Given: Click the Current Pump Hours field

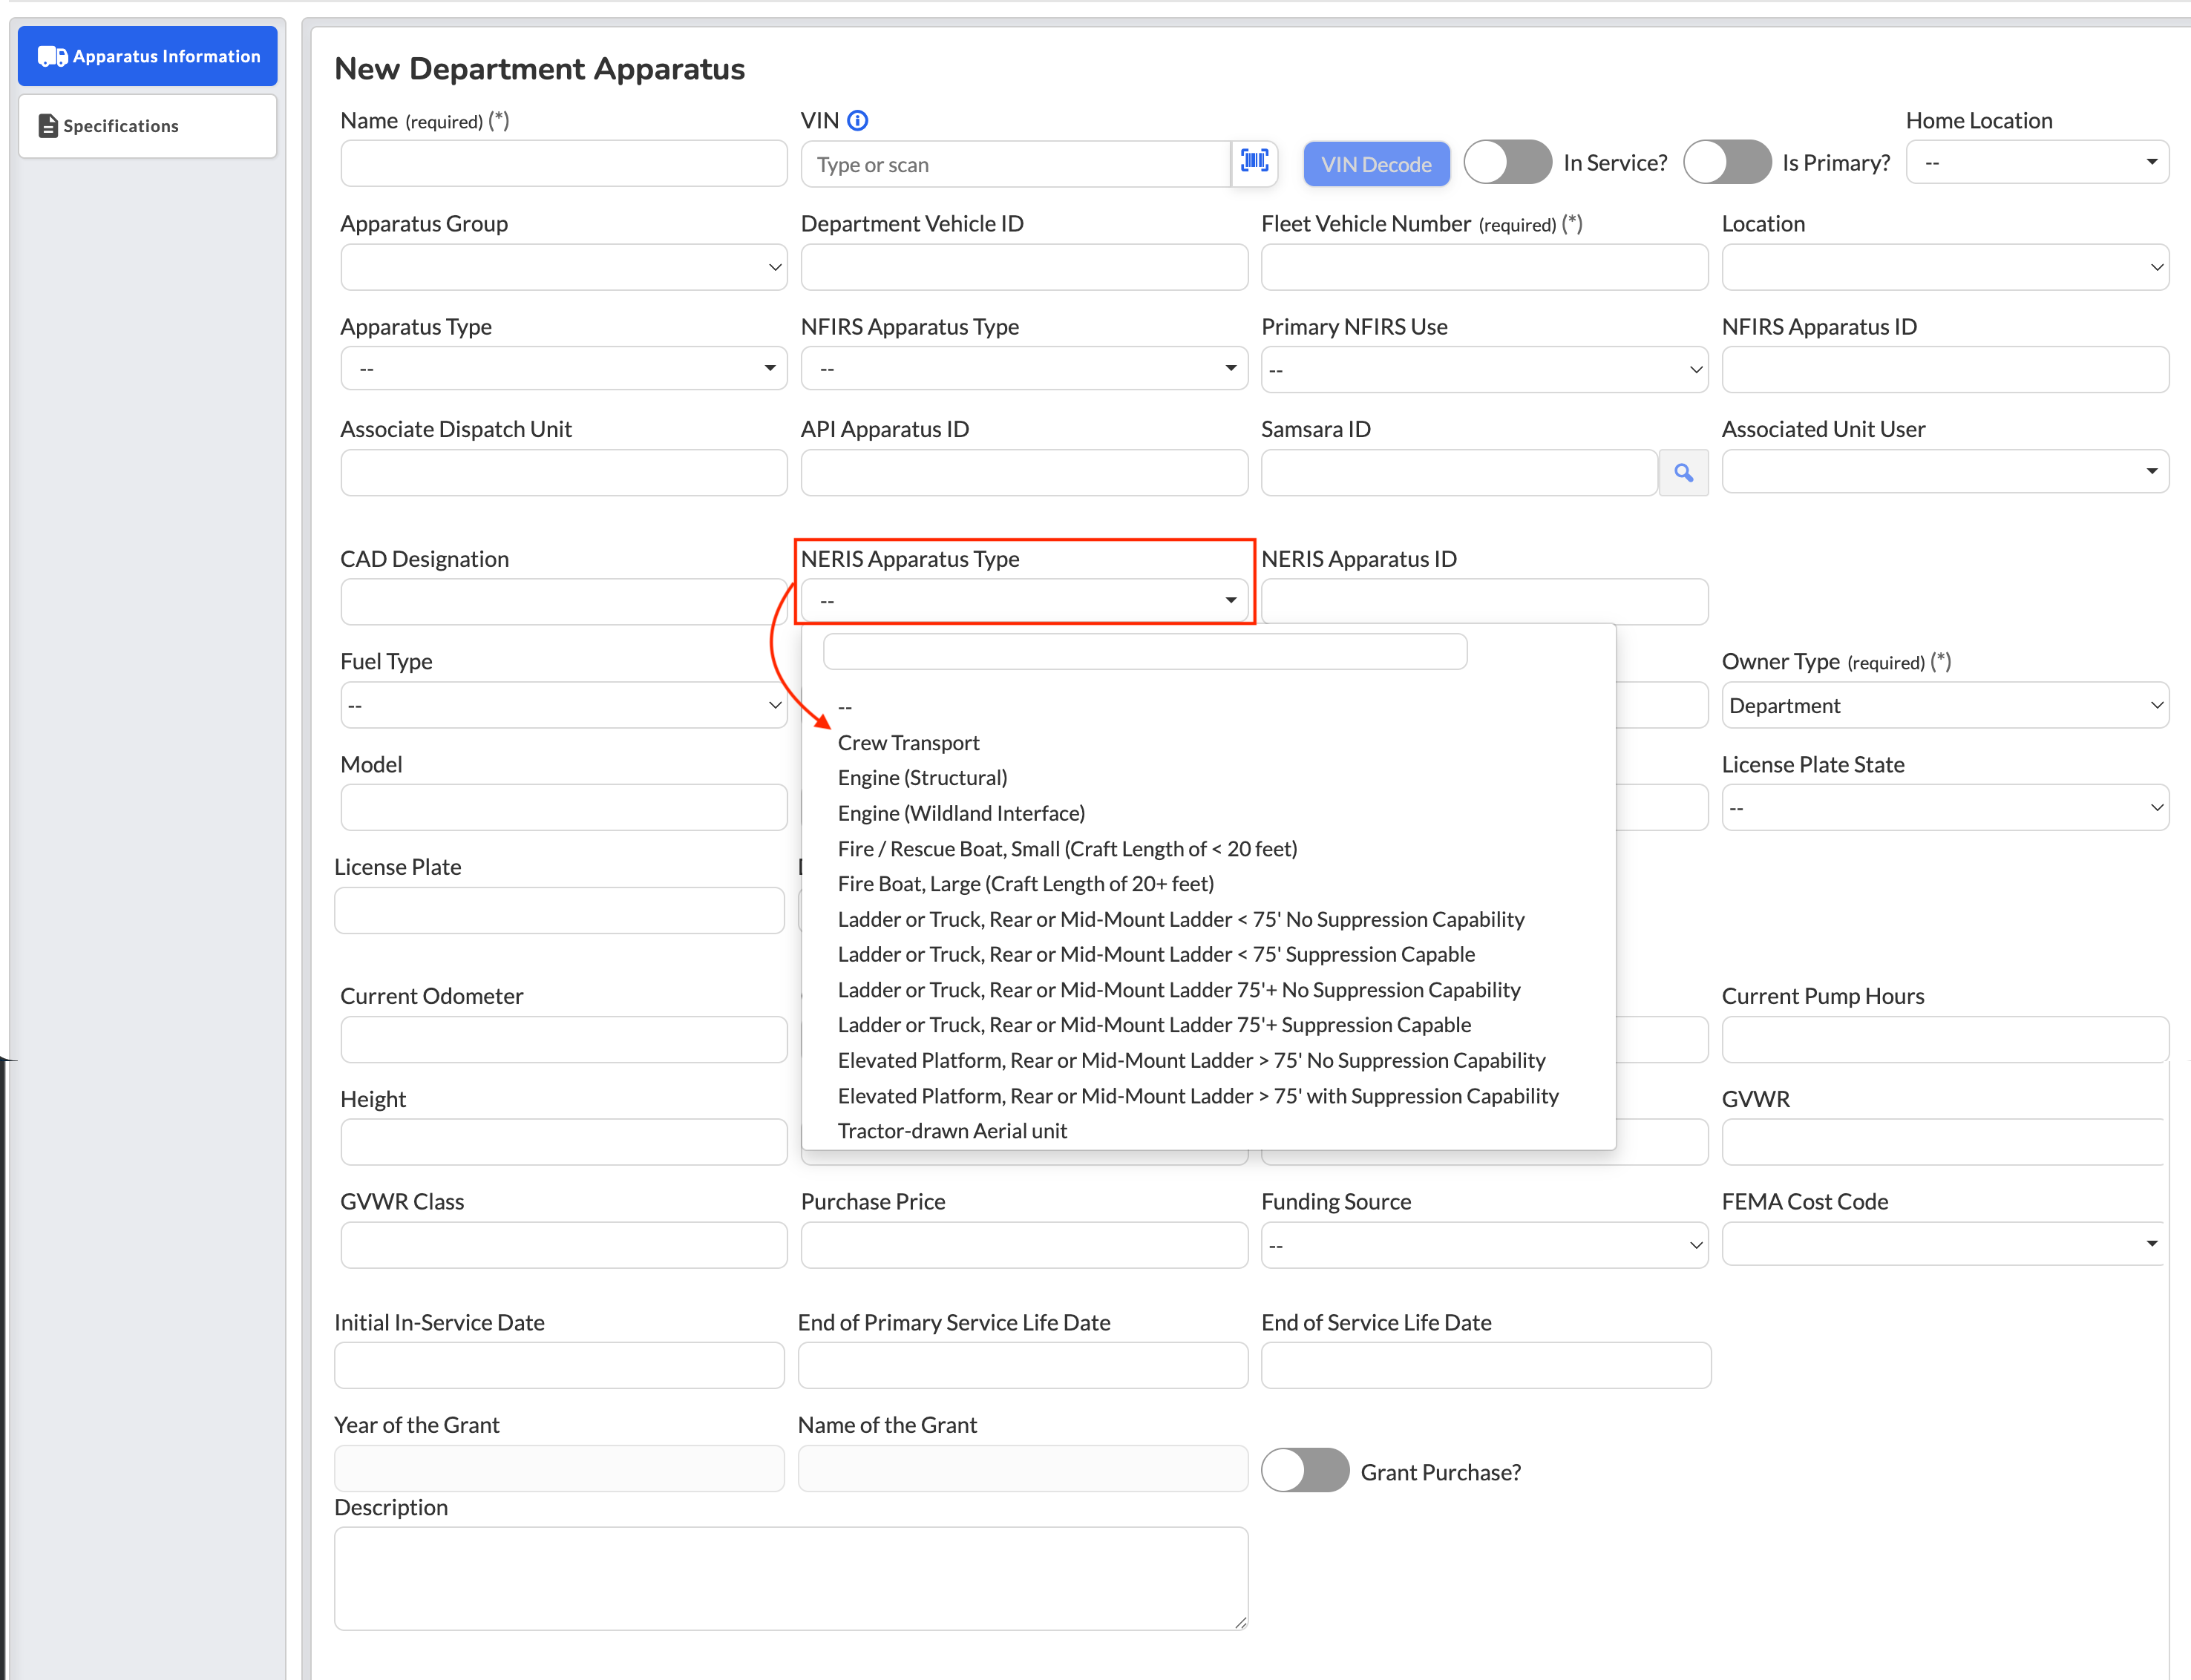Looking at the screenshot, I should 1944,1039.
